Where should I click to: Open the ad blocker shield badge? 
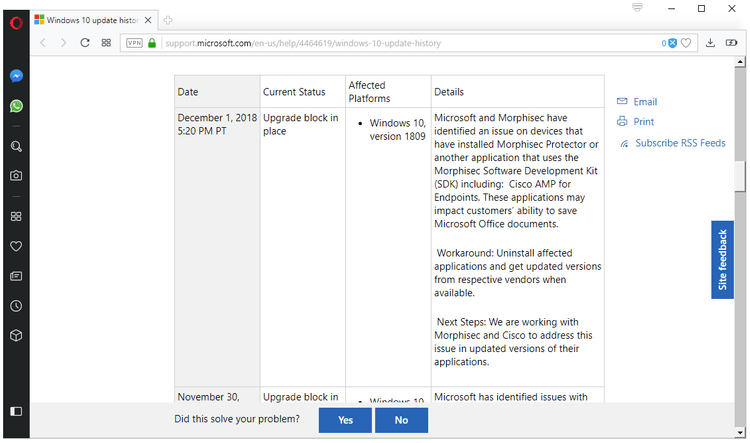click(669, 43)
